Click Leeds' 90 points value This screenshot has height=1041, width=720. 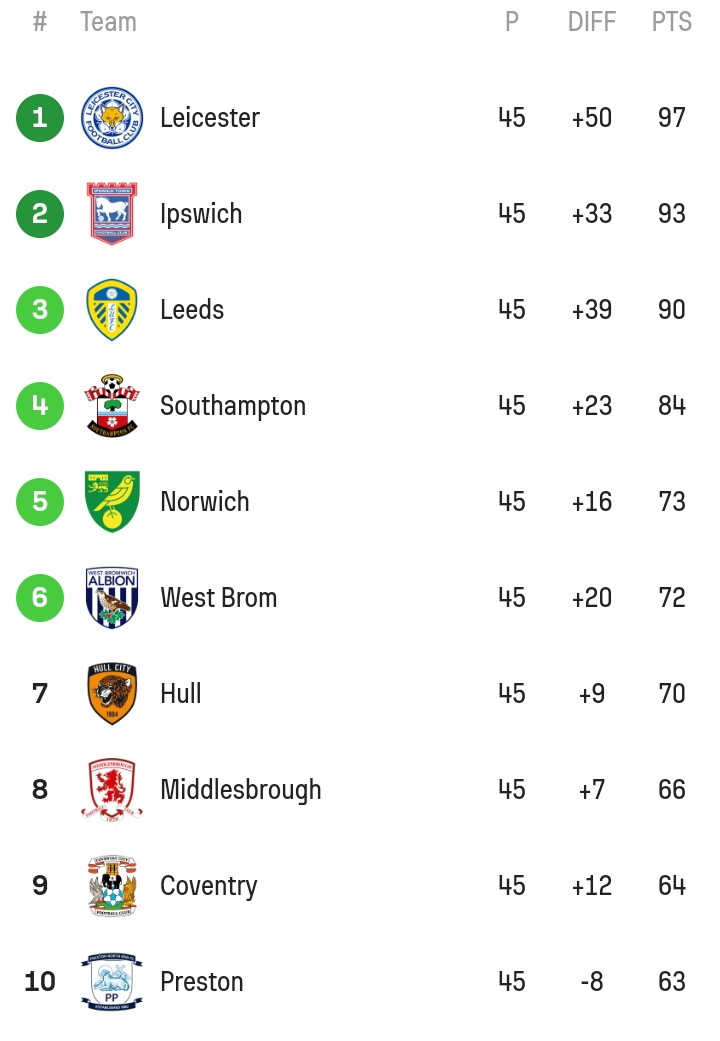(x=672, y=309)
